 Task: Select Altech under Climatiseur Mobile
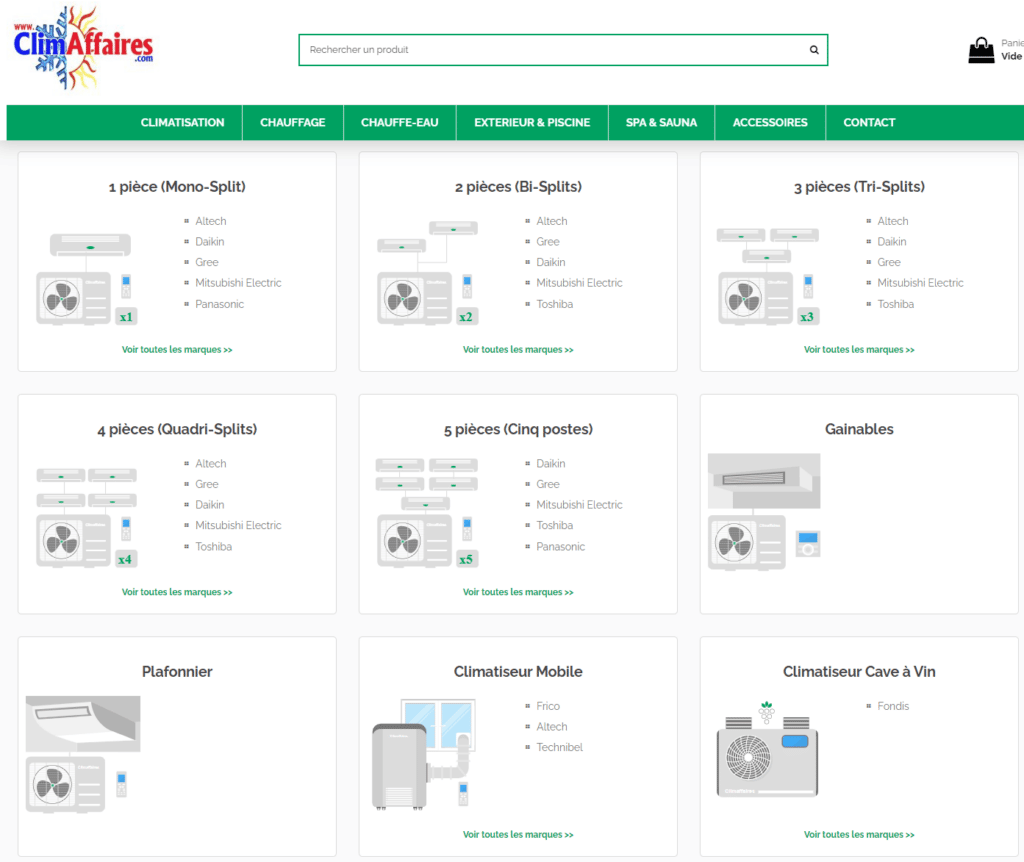point(552,727)
